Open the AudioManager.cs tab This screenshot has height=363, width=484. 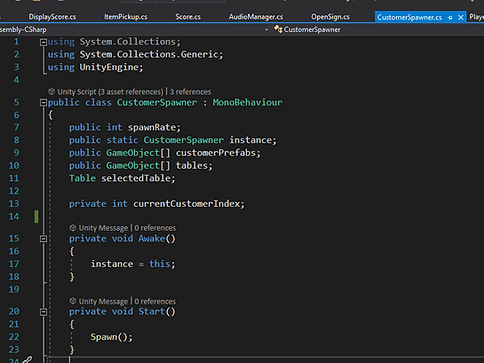pos(256,17)
